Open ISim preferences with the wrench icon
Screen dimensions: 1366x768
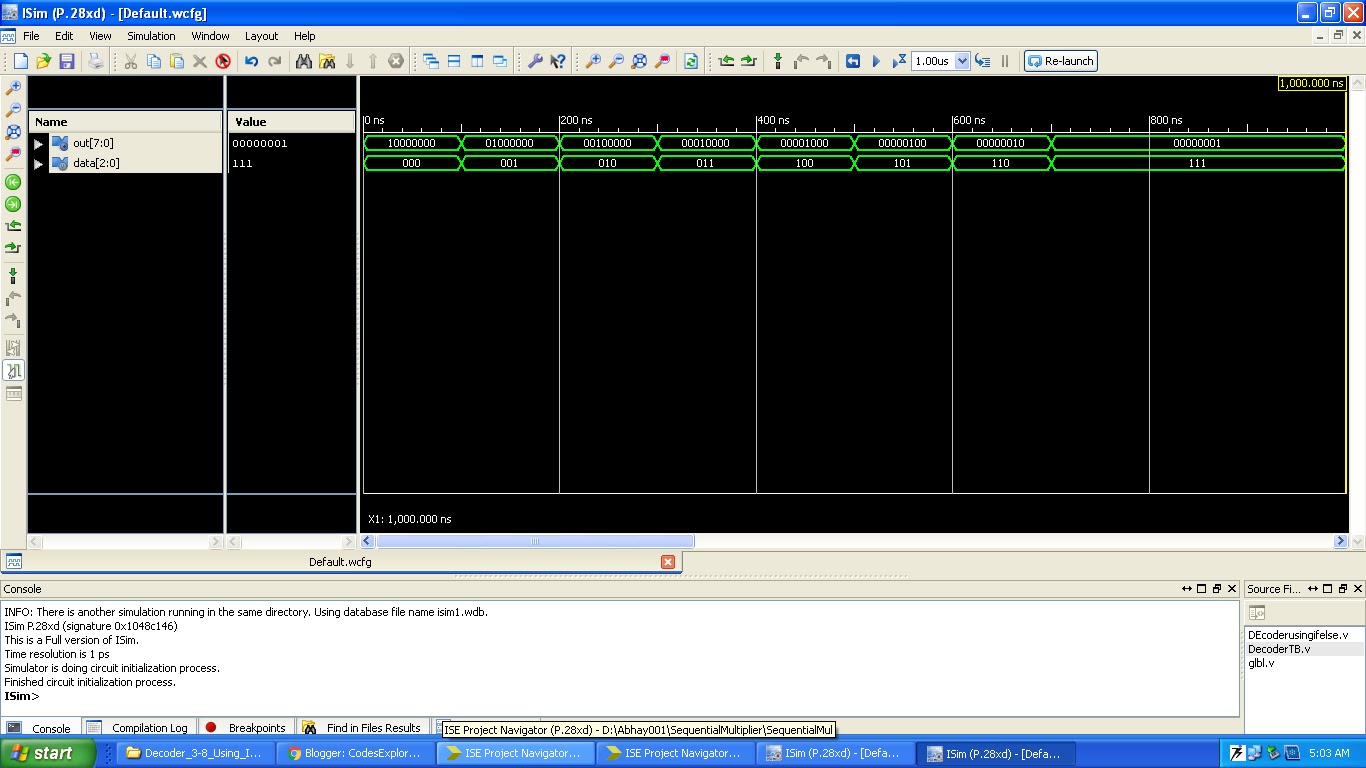pos(536,61)
